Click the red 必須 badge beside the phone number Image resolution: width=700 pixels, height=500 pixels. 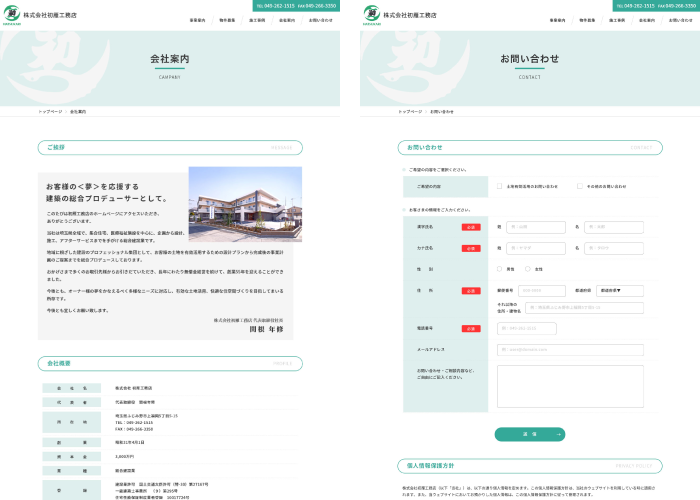coord(471,329)
